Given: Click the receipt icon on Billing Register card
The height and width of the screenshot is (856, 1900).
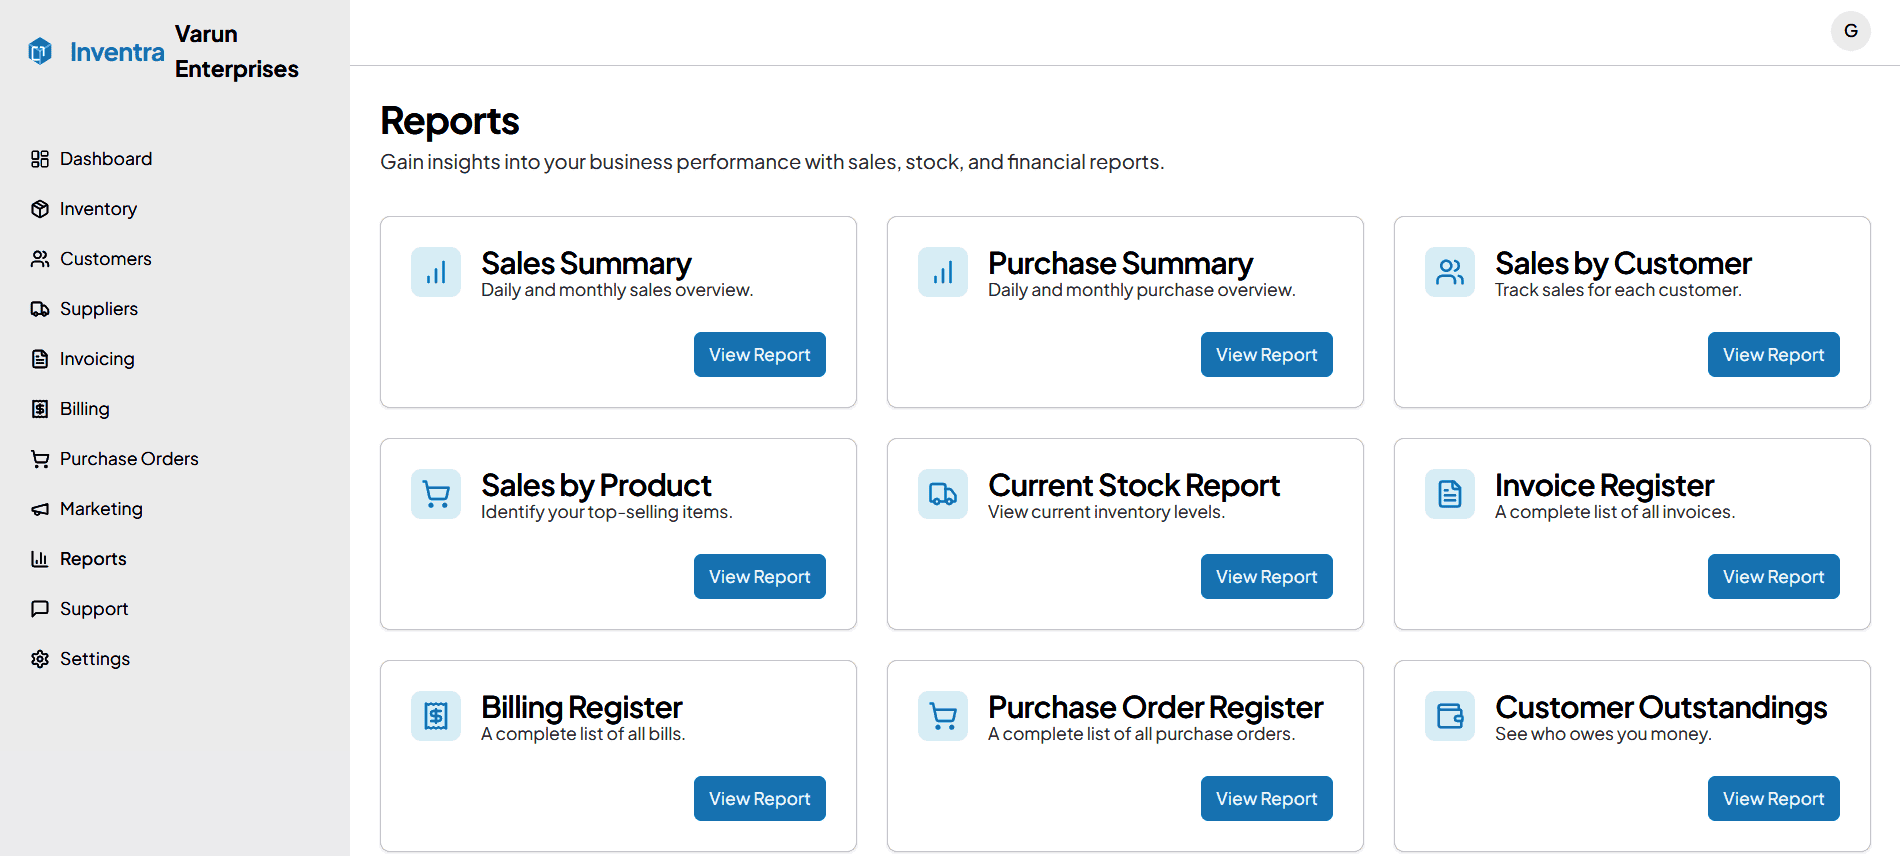Looking at the screenshot, I should [x=436, y=716].
